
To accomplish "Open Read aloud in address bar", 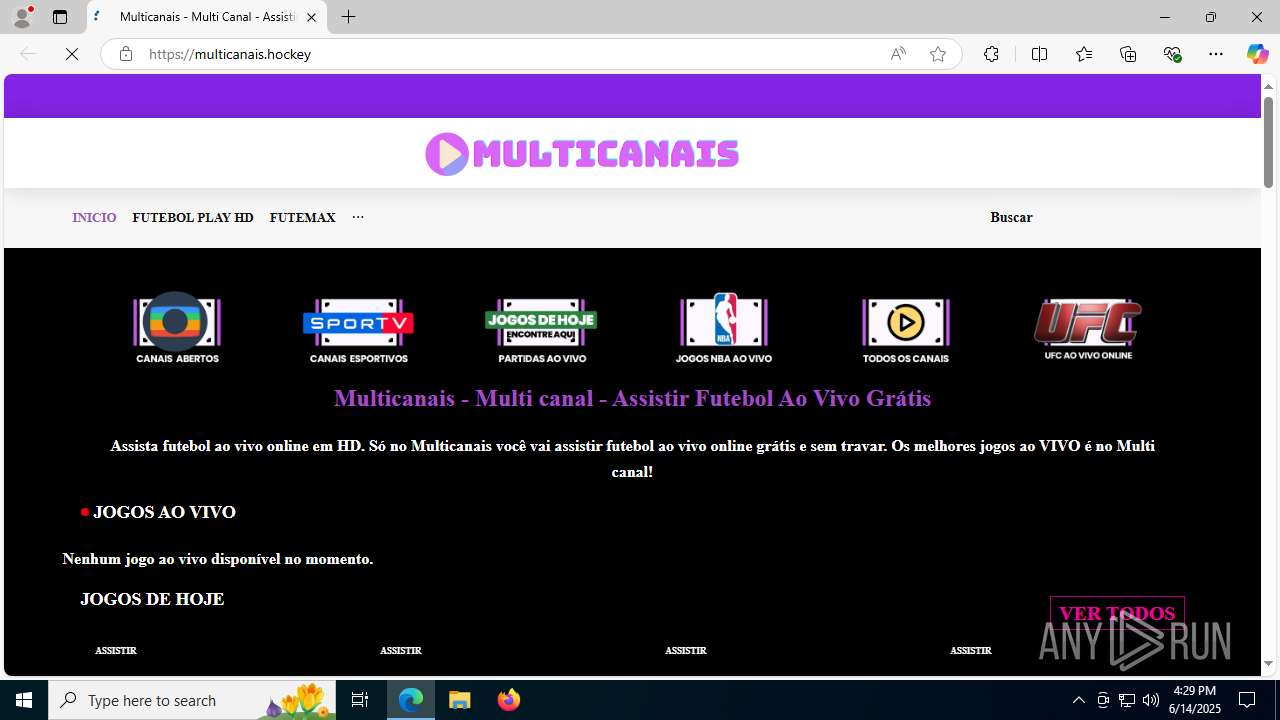I will (898, 54).
